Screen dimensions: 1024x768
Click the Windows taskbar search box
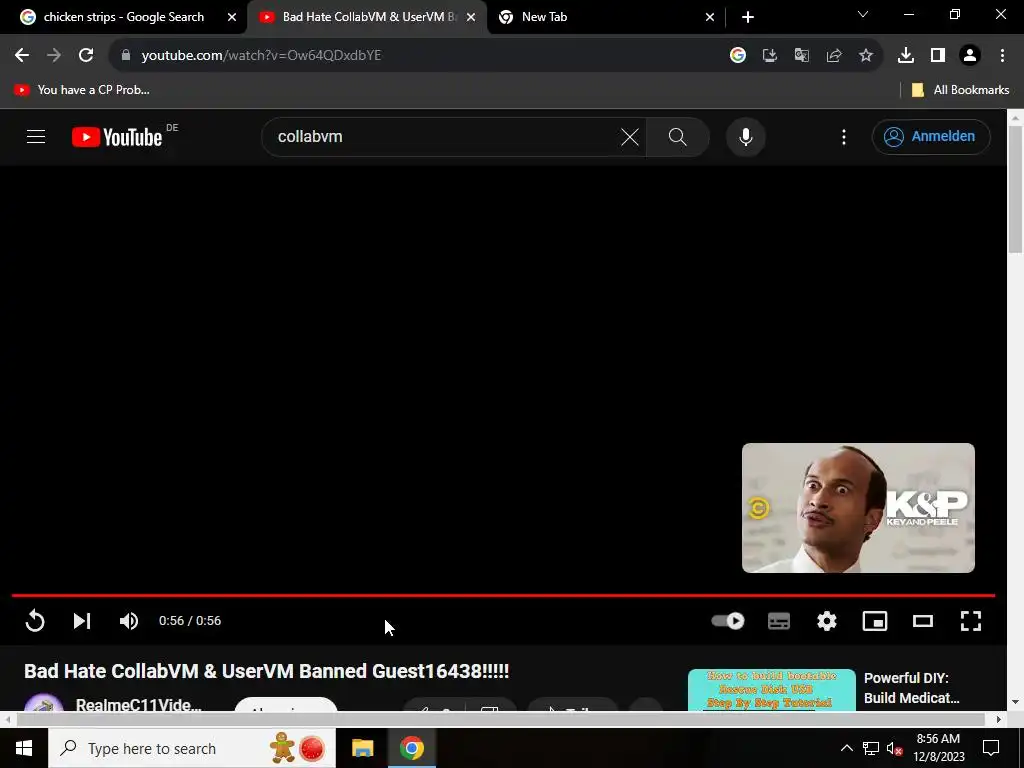click(191, 748)
